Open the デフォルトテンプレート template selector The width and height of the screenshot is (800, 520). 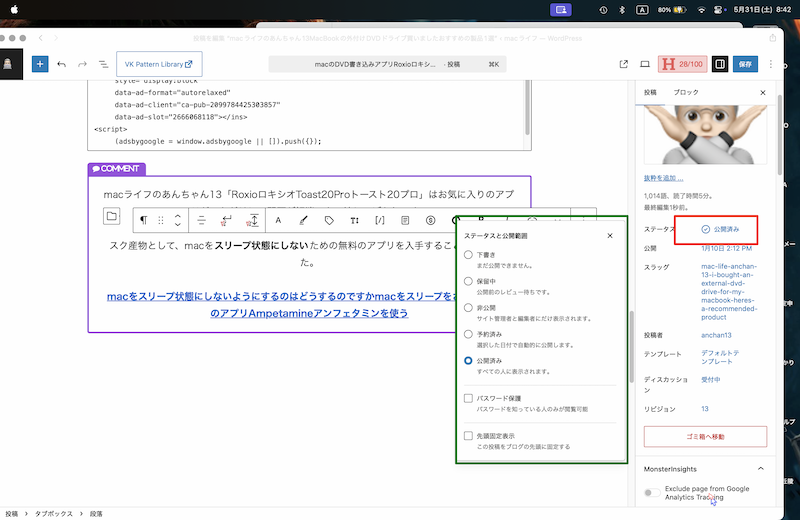tap(720, 357)
